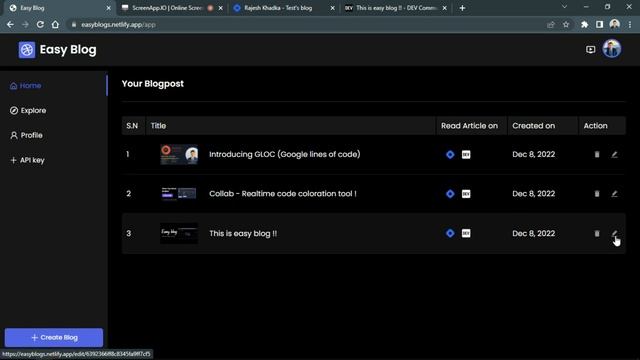
Task: Toggle the browser side panel
Action: click(x=599, y=24)
